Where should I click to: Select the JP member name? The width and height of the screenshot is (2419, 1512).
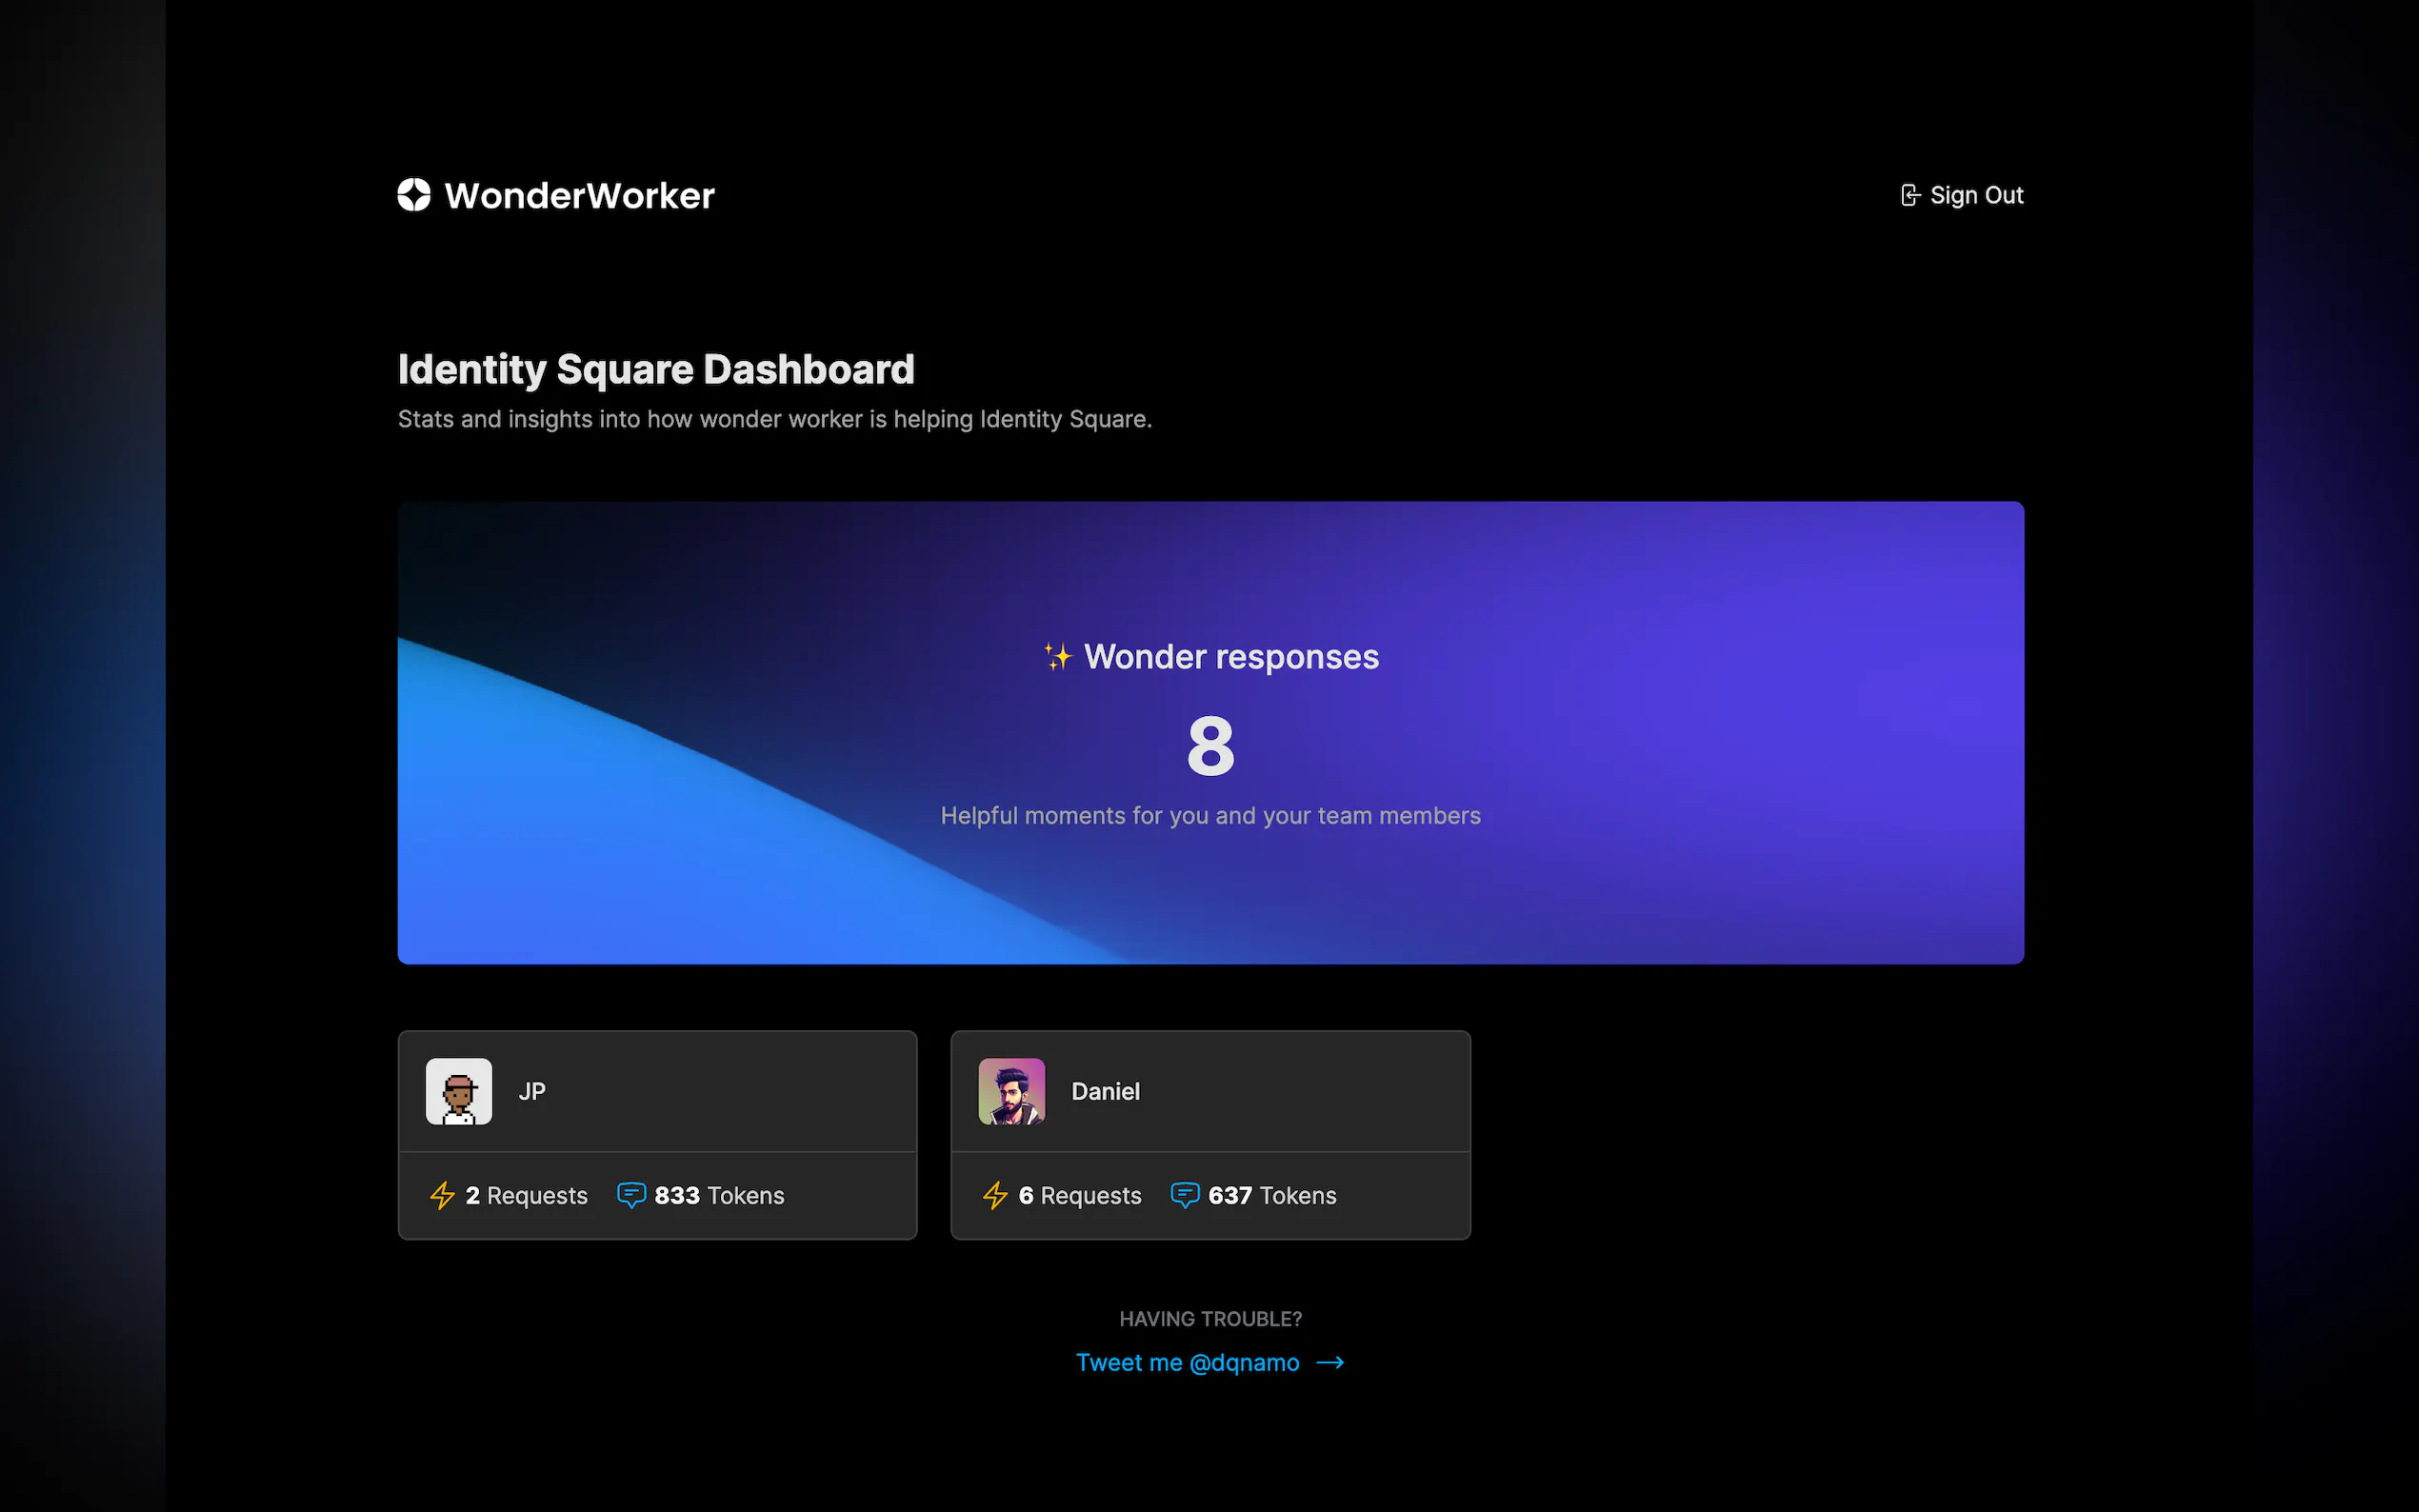pos(532,1091)
